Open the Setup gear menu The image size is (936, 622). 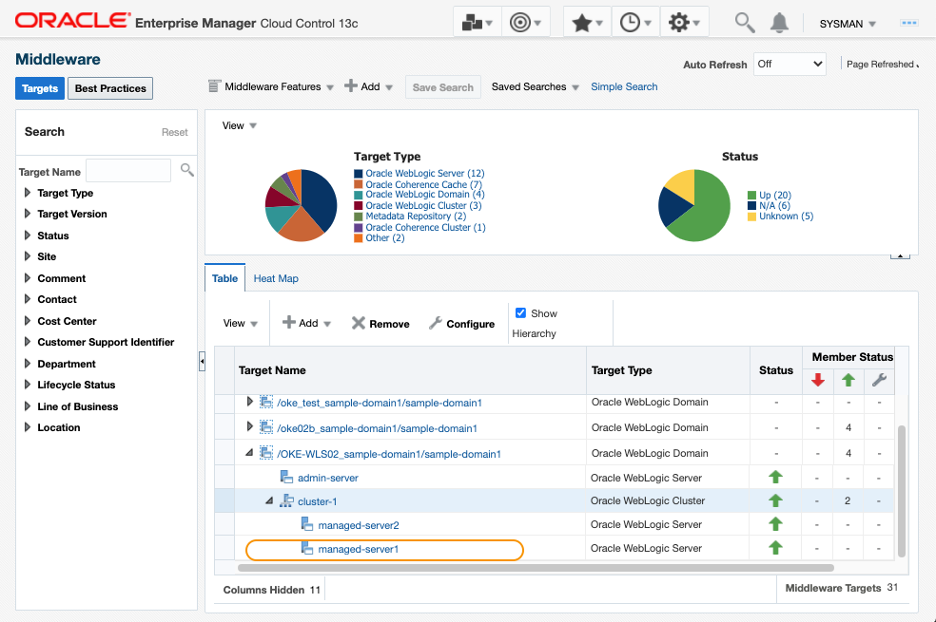(x=683, y=23)
